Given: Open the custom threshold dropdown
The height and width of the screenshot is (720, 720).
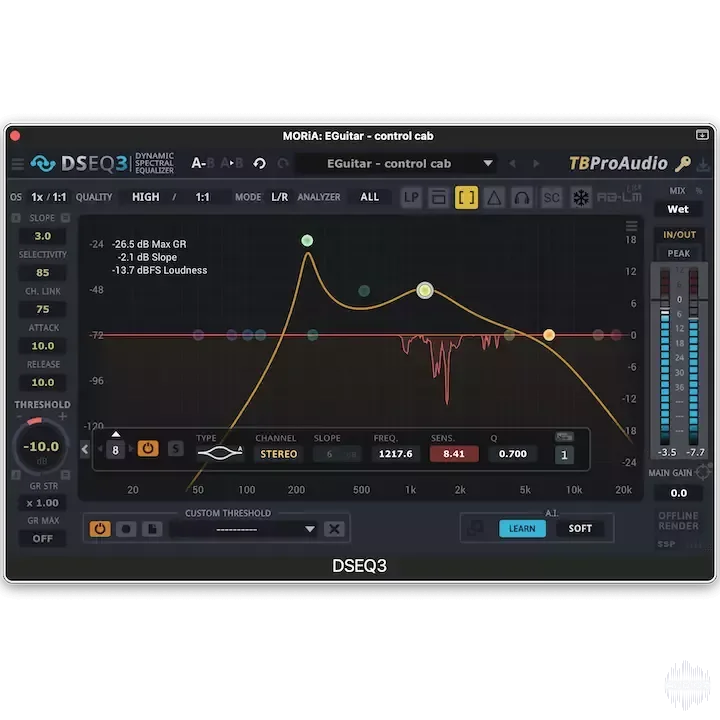Looking at the screenshot, I should point(243,529).
